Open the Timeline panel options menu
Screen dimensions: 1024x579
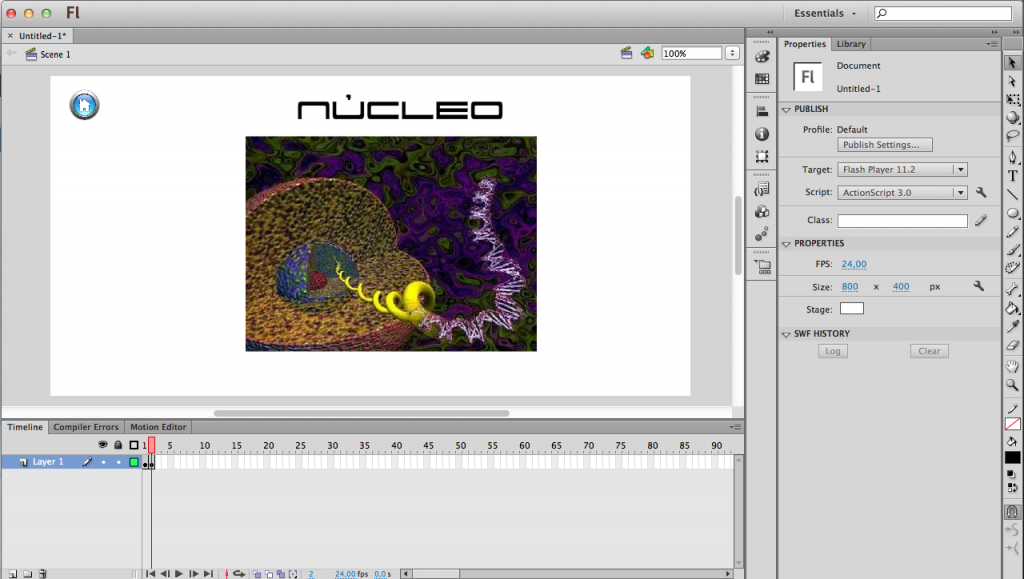736,427
